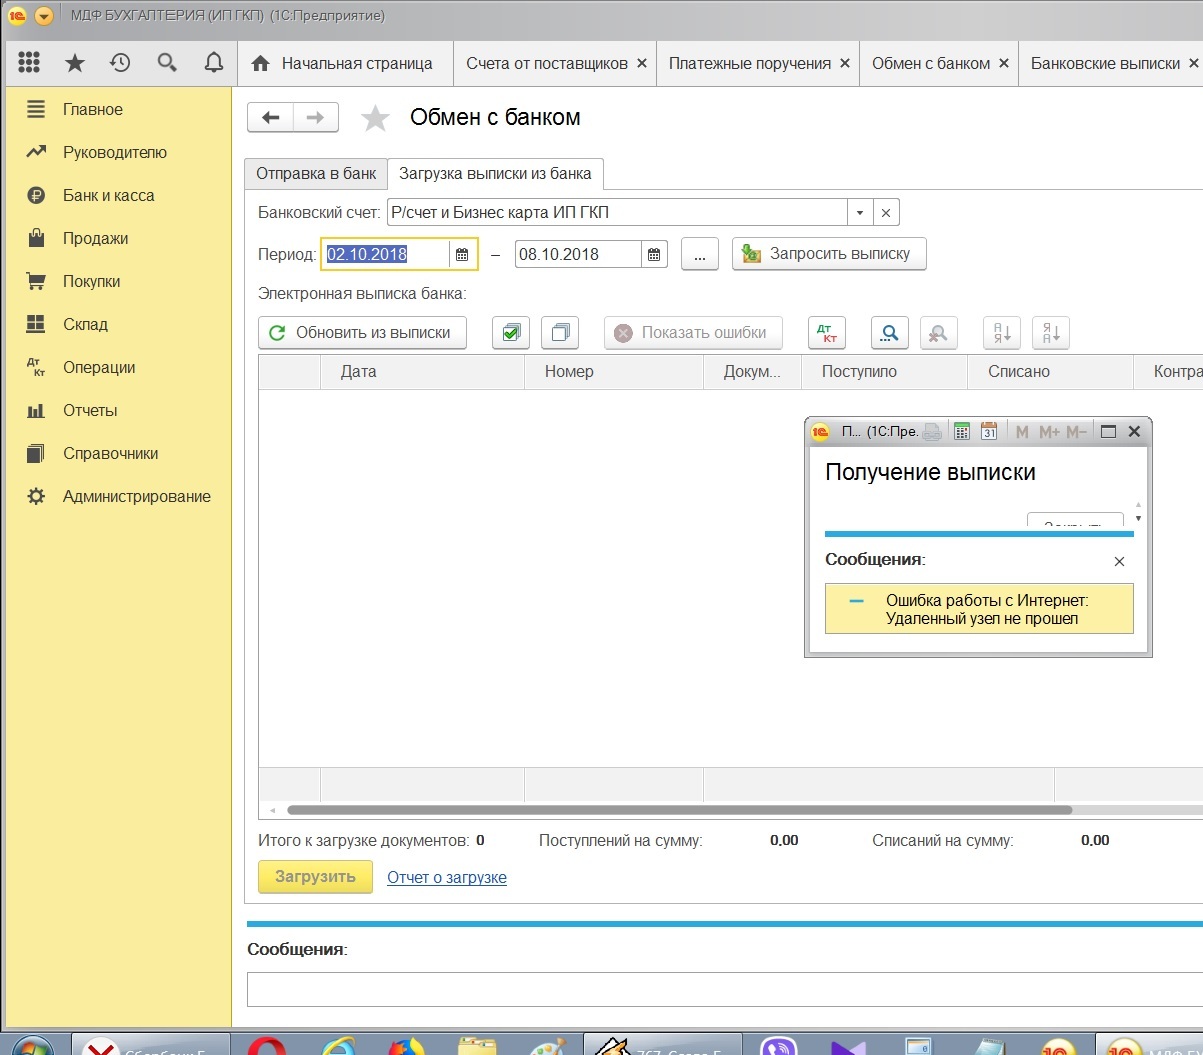Add Обмен с банком page to favorites
Screen dimensions: 1203x1055
pos(375,118)
